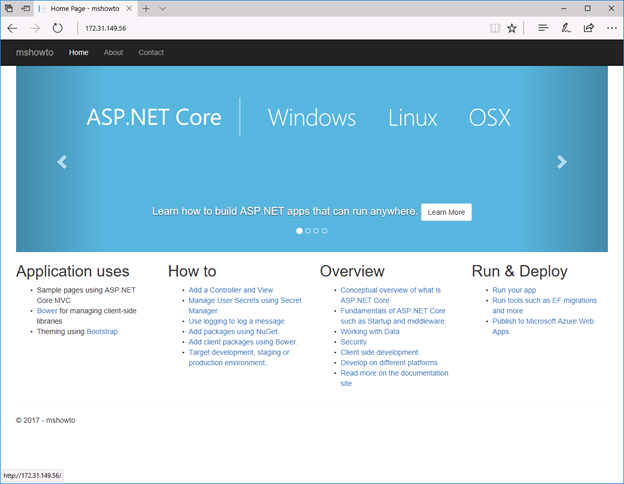This screenshot has width=624, height=484.
Task: Open Add client packages using Bower link
Action: [x=243, y=342]
